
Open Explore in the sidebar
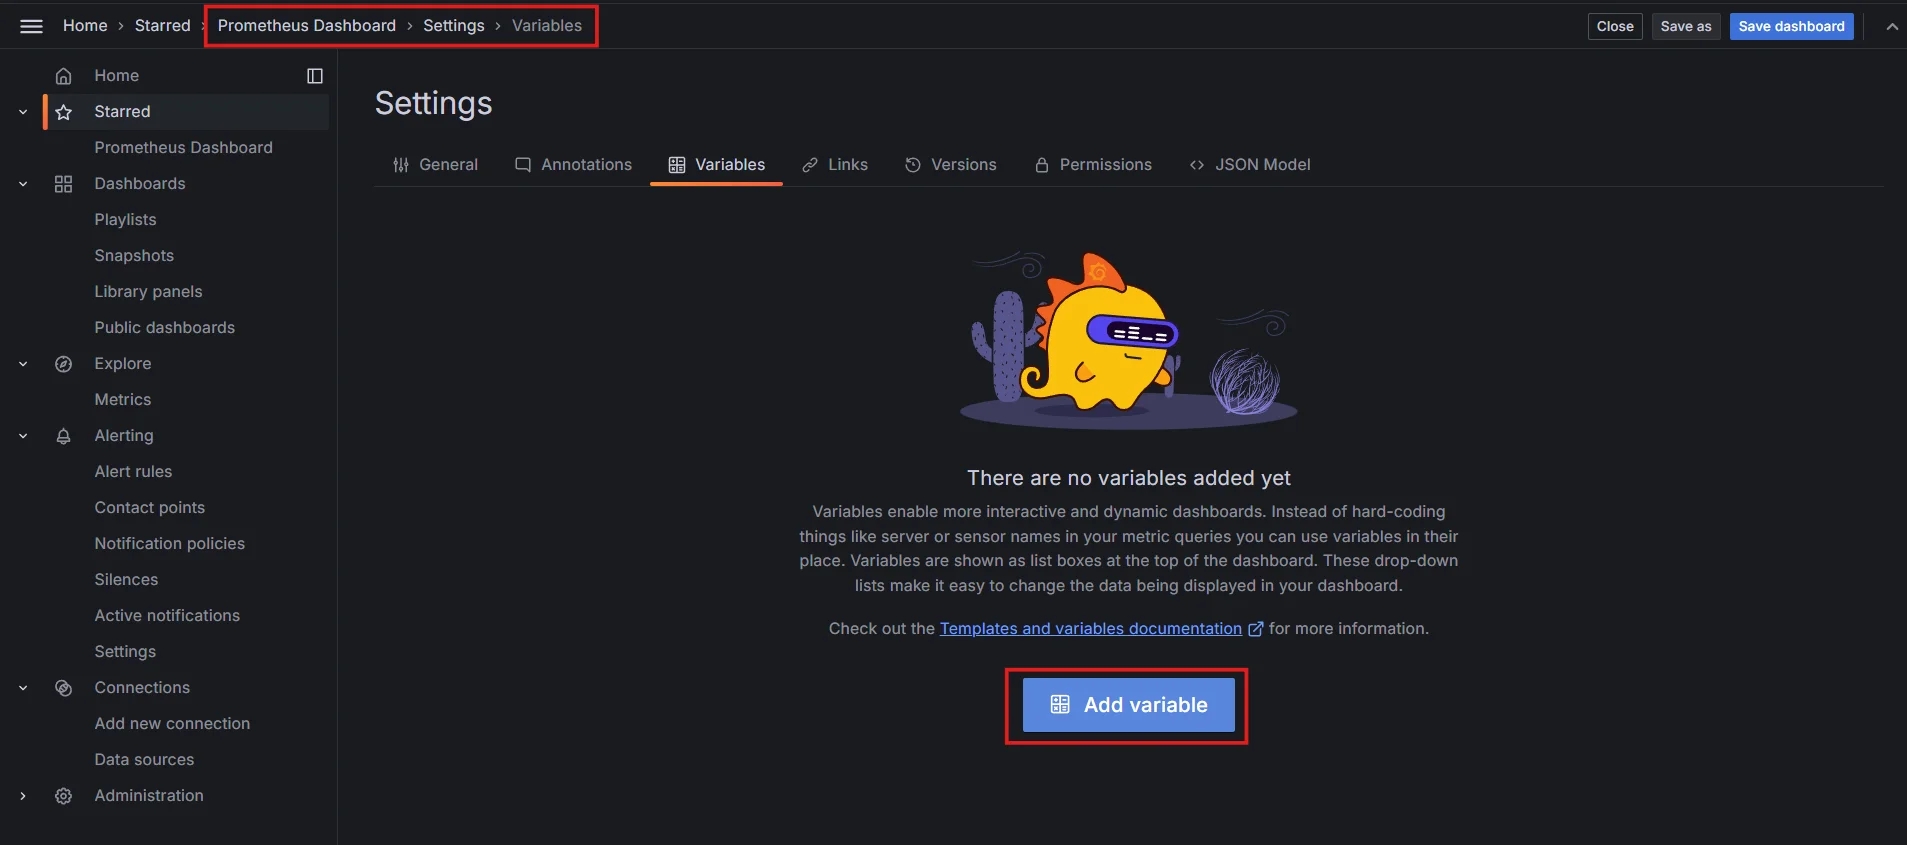click(x=123, y=364)
